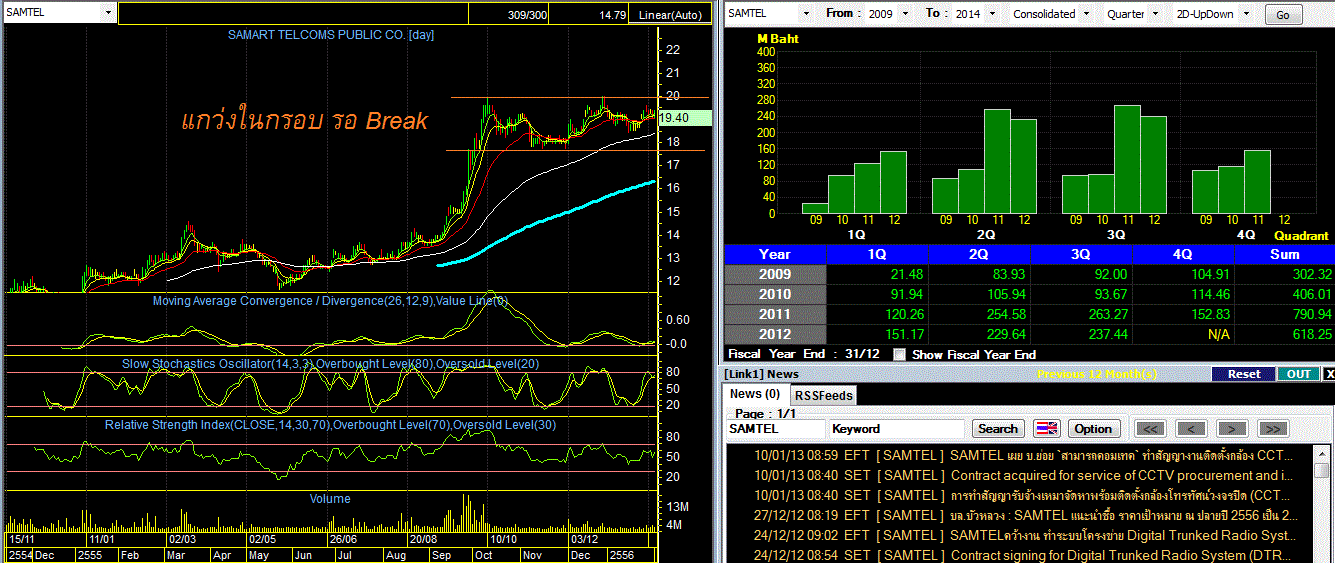Select the 2012 year row header
This screenshot has width=1335, height=563.
[x=775, y=334]
